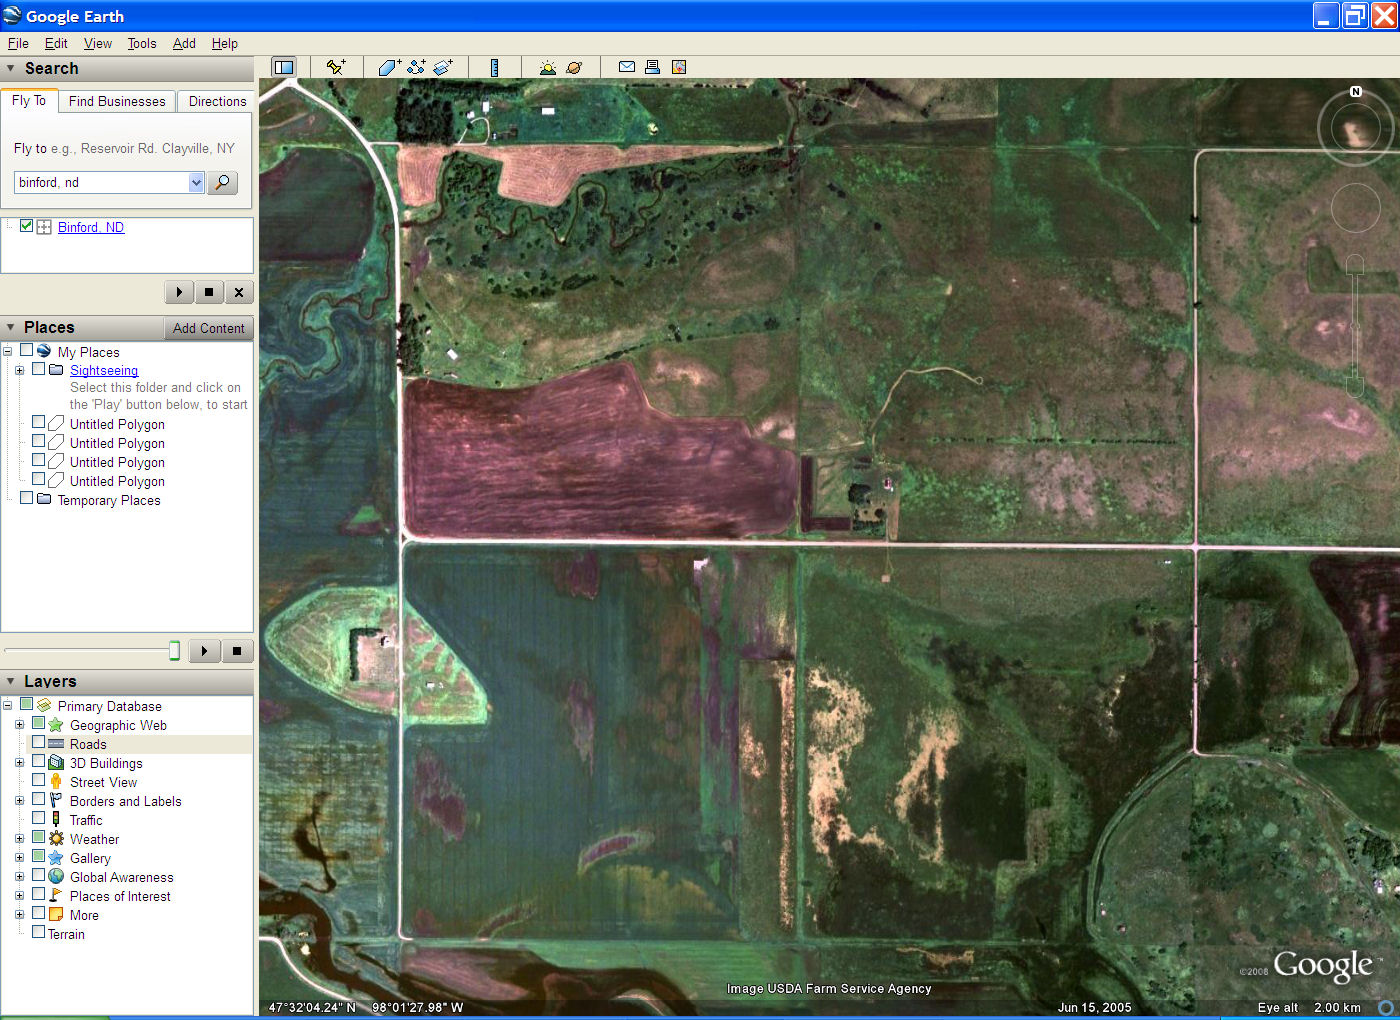Click the Gallery star layer icon
The width and height of the screenshot is (1400, 1020).
pyautogui.click(x=56, y=858)
